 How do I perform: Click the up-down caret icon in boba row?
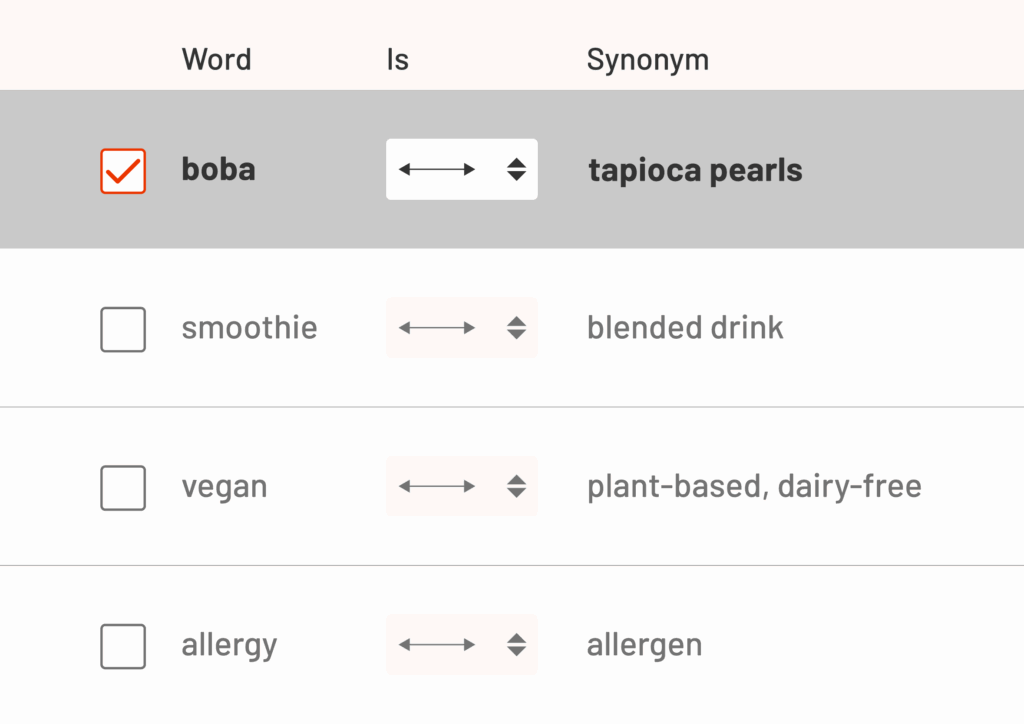click(516, 170)
